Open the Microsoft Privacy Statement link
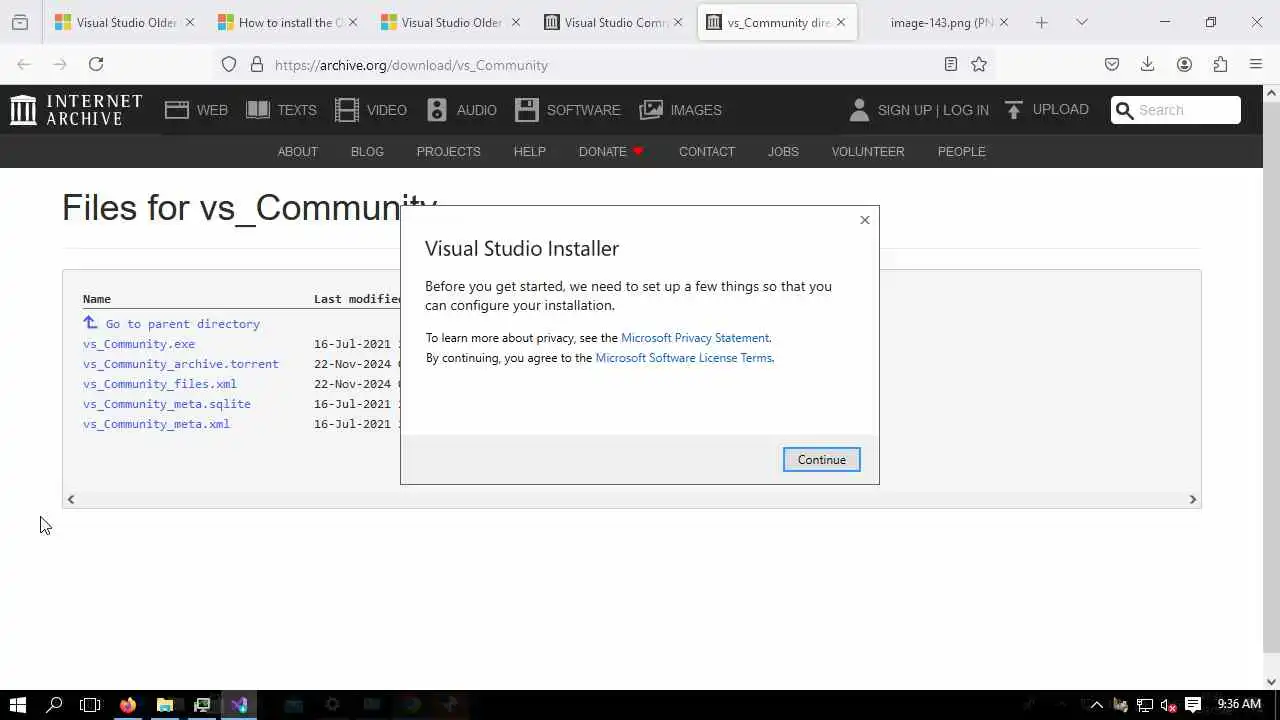 [x=695, y=338]
